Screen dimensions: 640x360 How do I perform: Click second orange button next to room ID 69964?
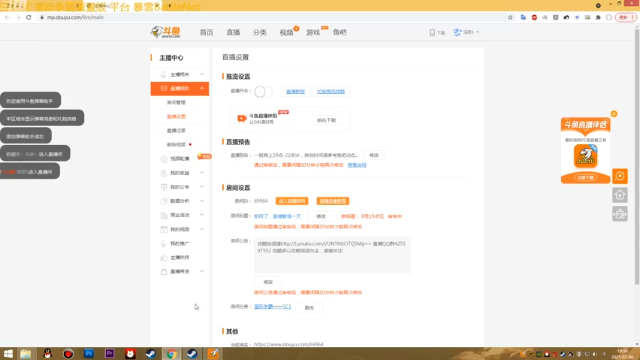333,201
